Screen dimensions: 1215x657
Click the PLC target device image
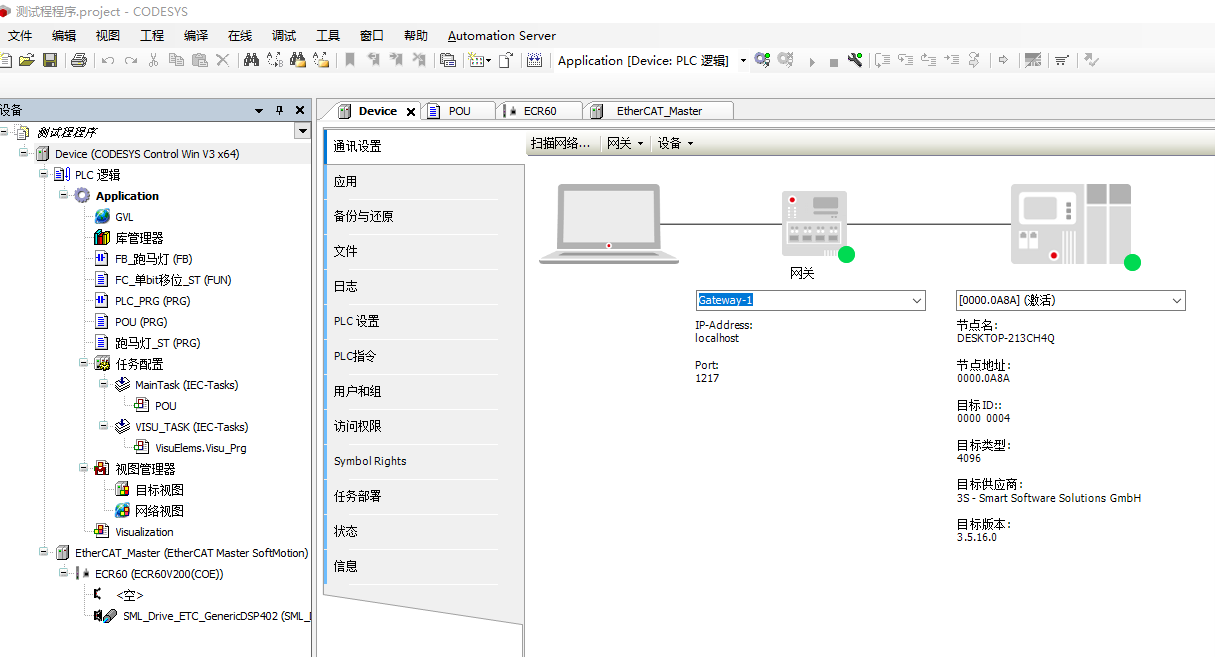coord(1071,223)
